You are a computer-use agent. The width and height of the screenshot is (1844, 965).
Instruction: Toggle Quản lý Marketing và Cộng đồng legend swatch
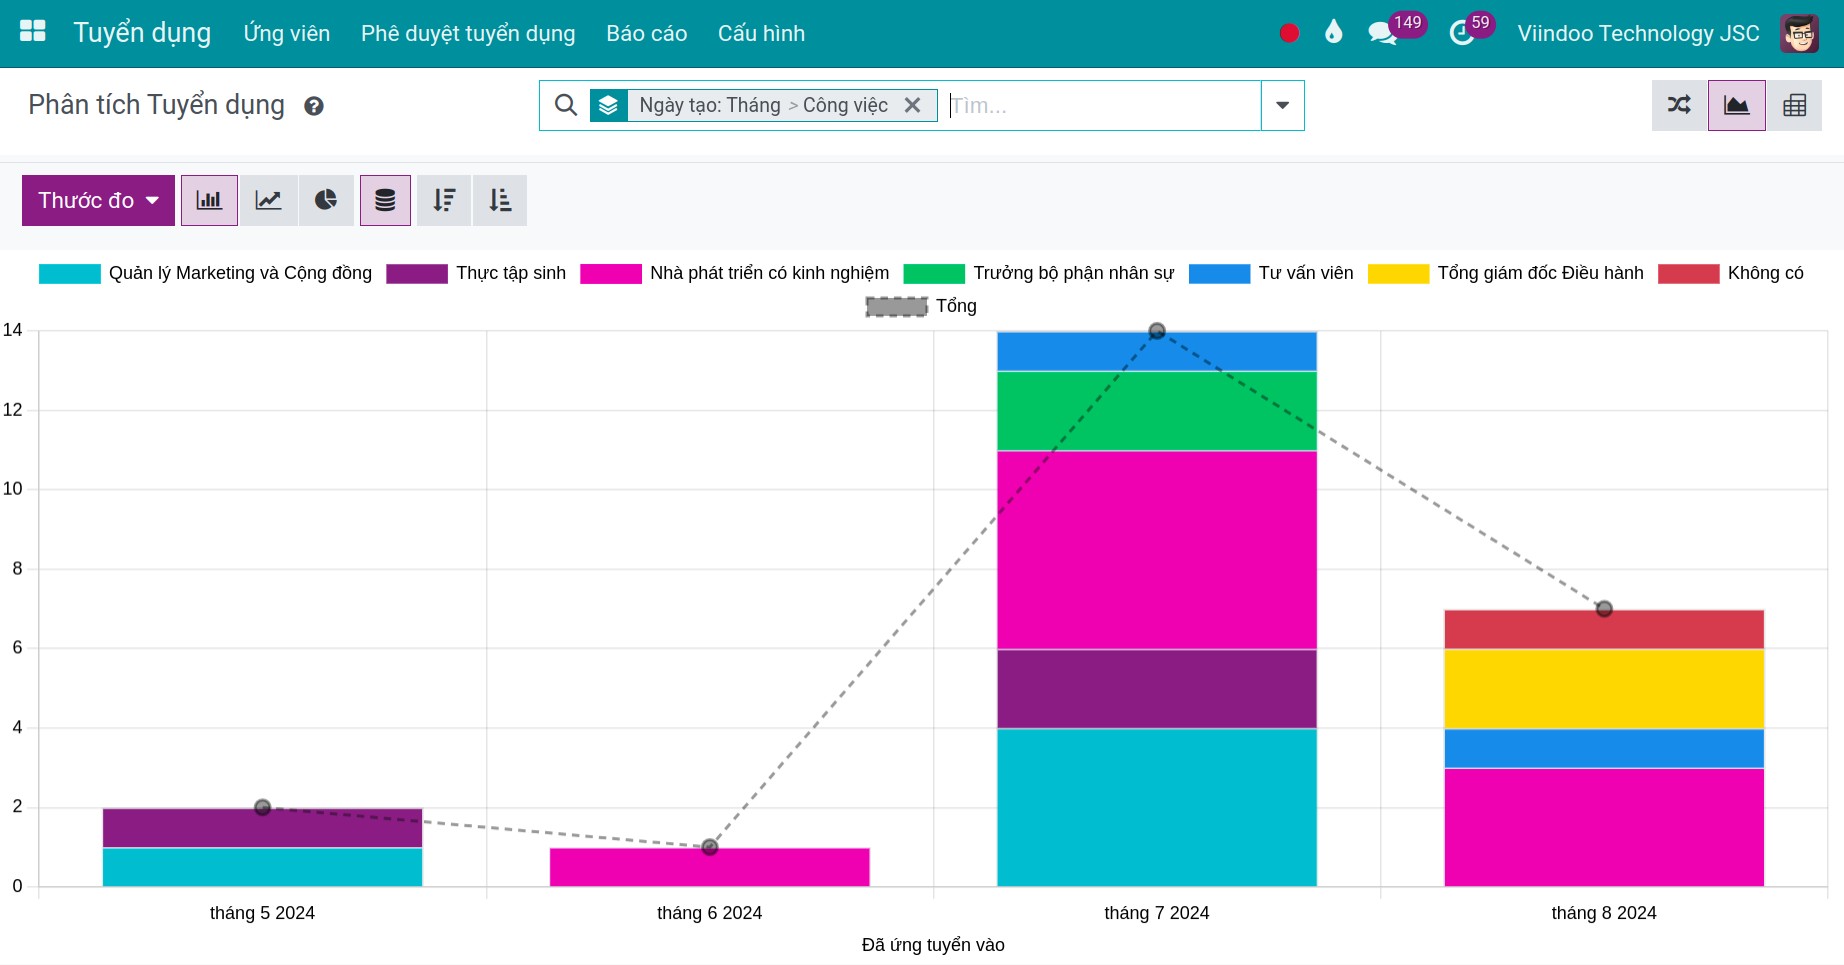(70, 273)
